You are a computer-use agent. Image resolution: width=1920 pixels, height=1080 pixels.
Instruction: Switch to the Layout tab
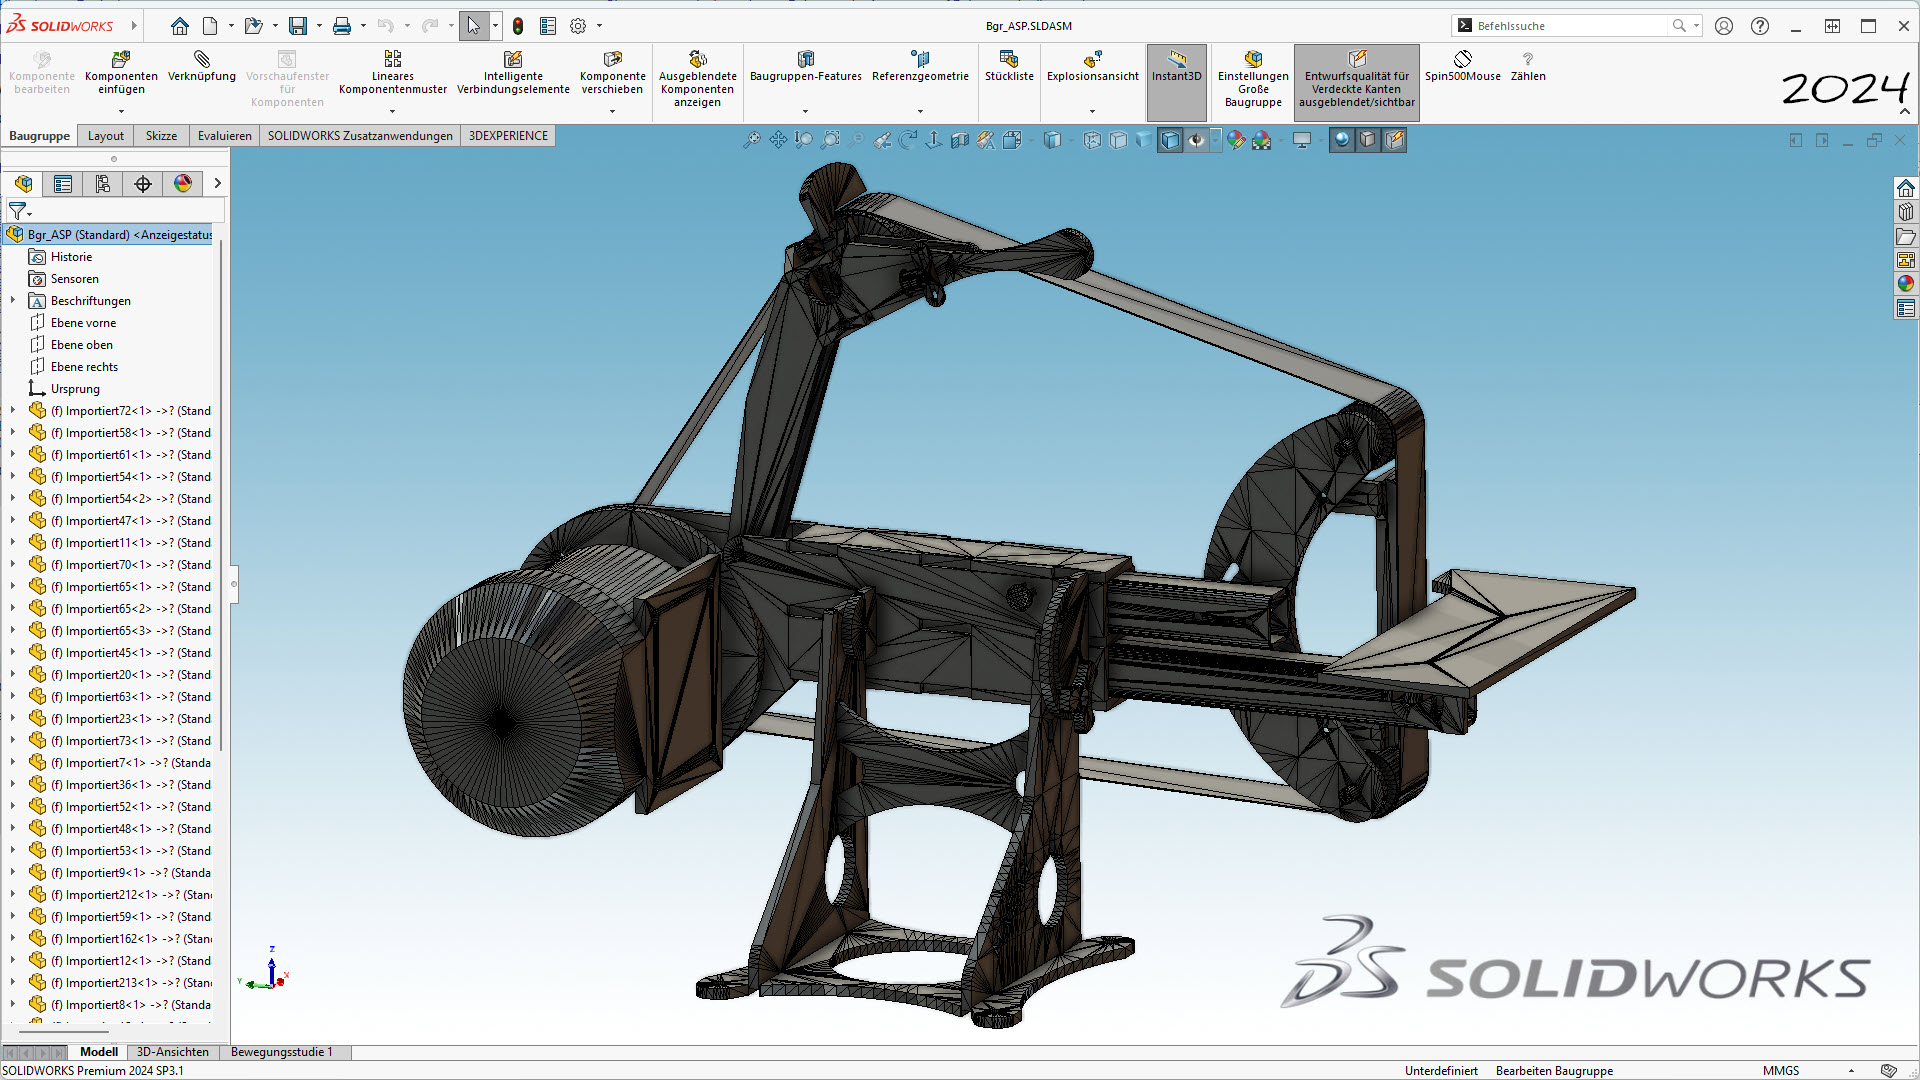(106, 136)
